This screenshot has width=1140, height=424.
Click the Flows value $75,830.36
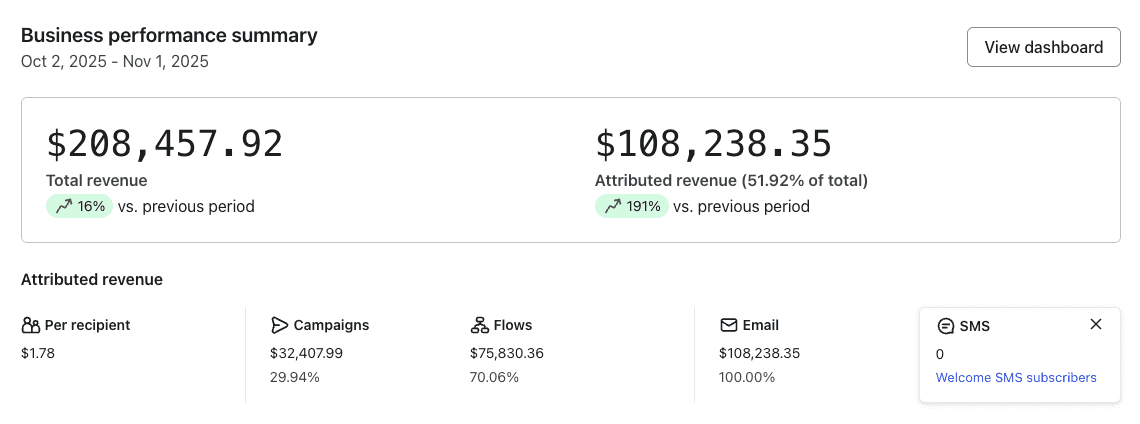pyautogui.click(x=507, y=354)
